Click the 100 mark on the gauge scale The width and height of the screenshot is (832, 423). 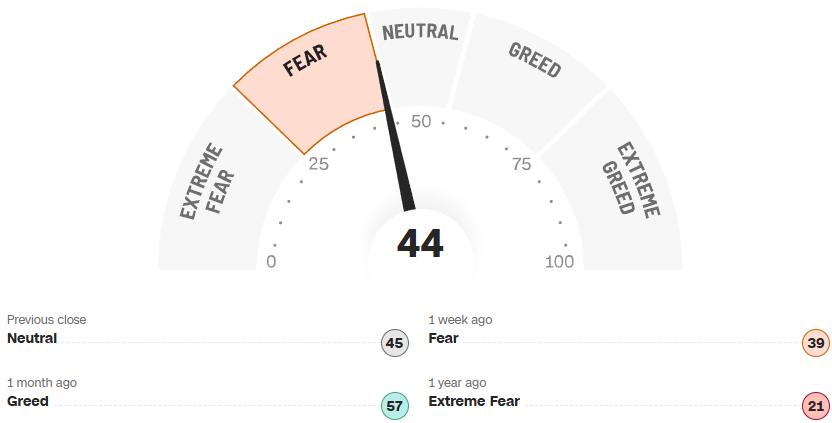[559, 263]
